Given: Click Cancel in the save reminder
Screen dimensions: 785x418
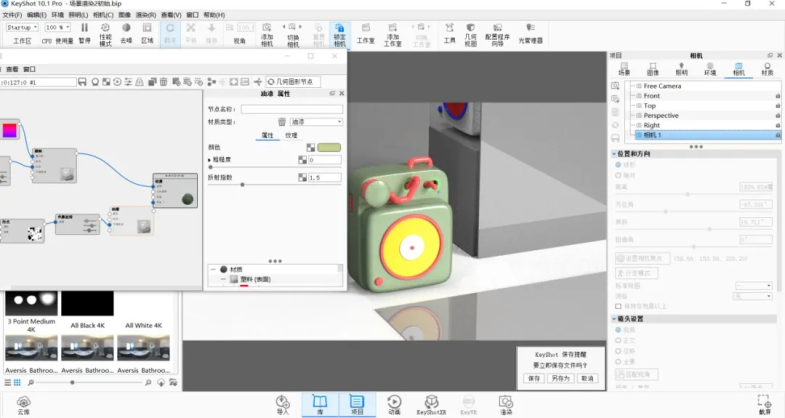Looking at the screenshot, I should (587, 378).
